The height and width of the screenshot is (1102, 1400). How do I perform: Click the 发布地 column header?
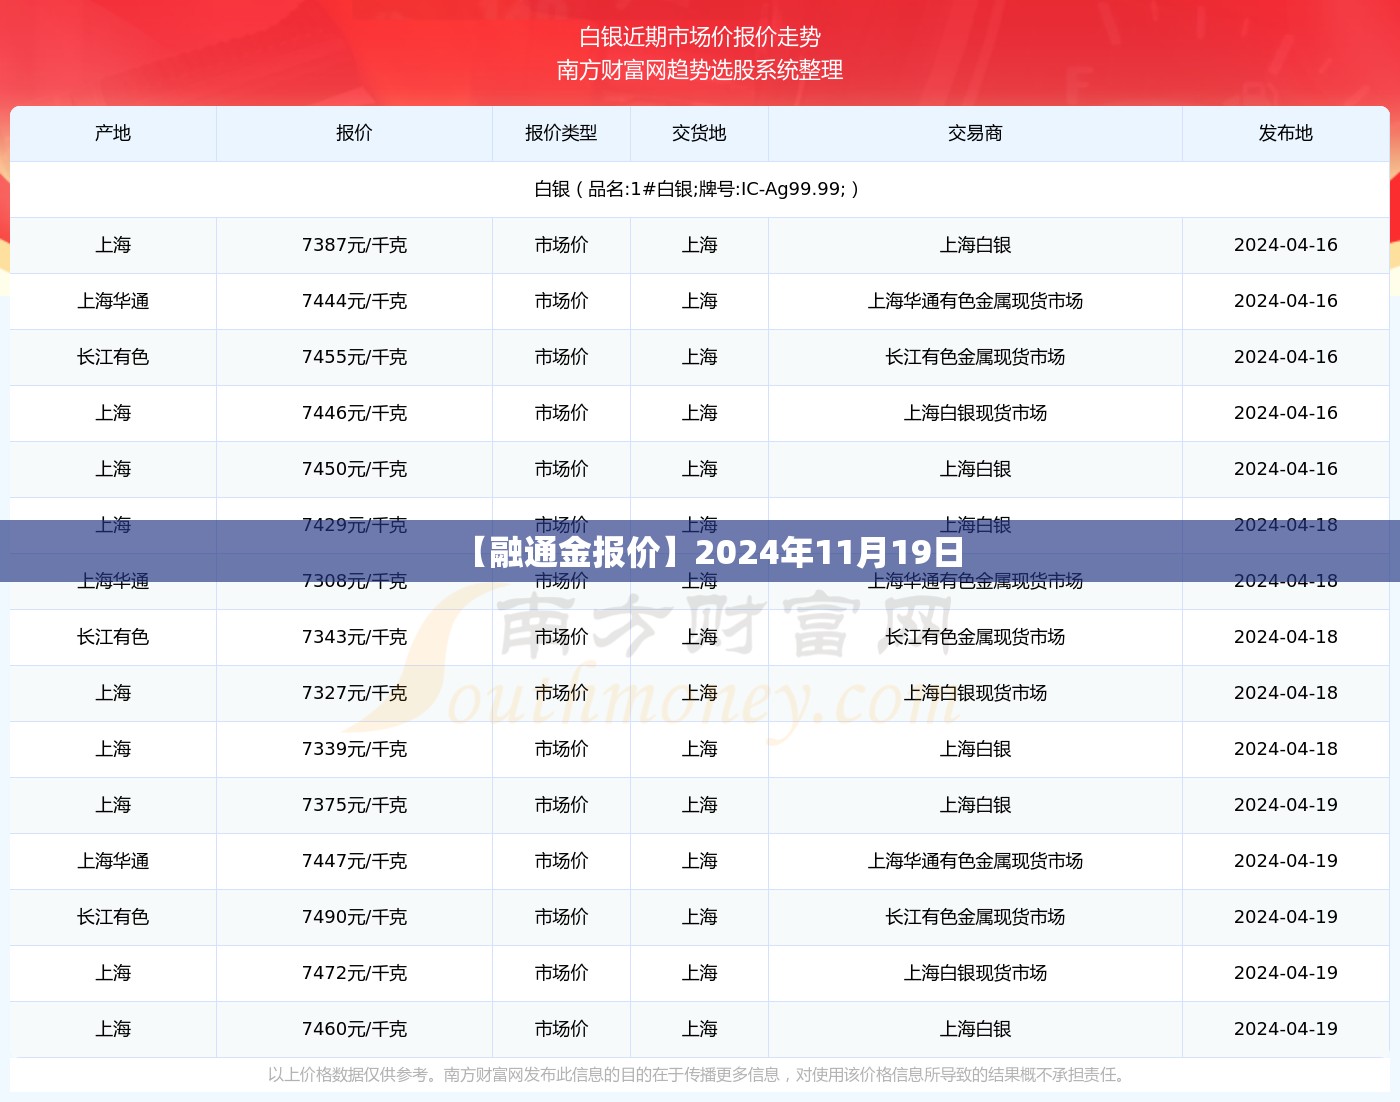pos(1285,133)
